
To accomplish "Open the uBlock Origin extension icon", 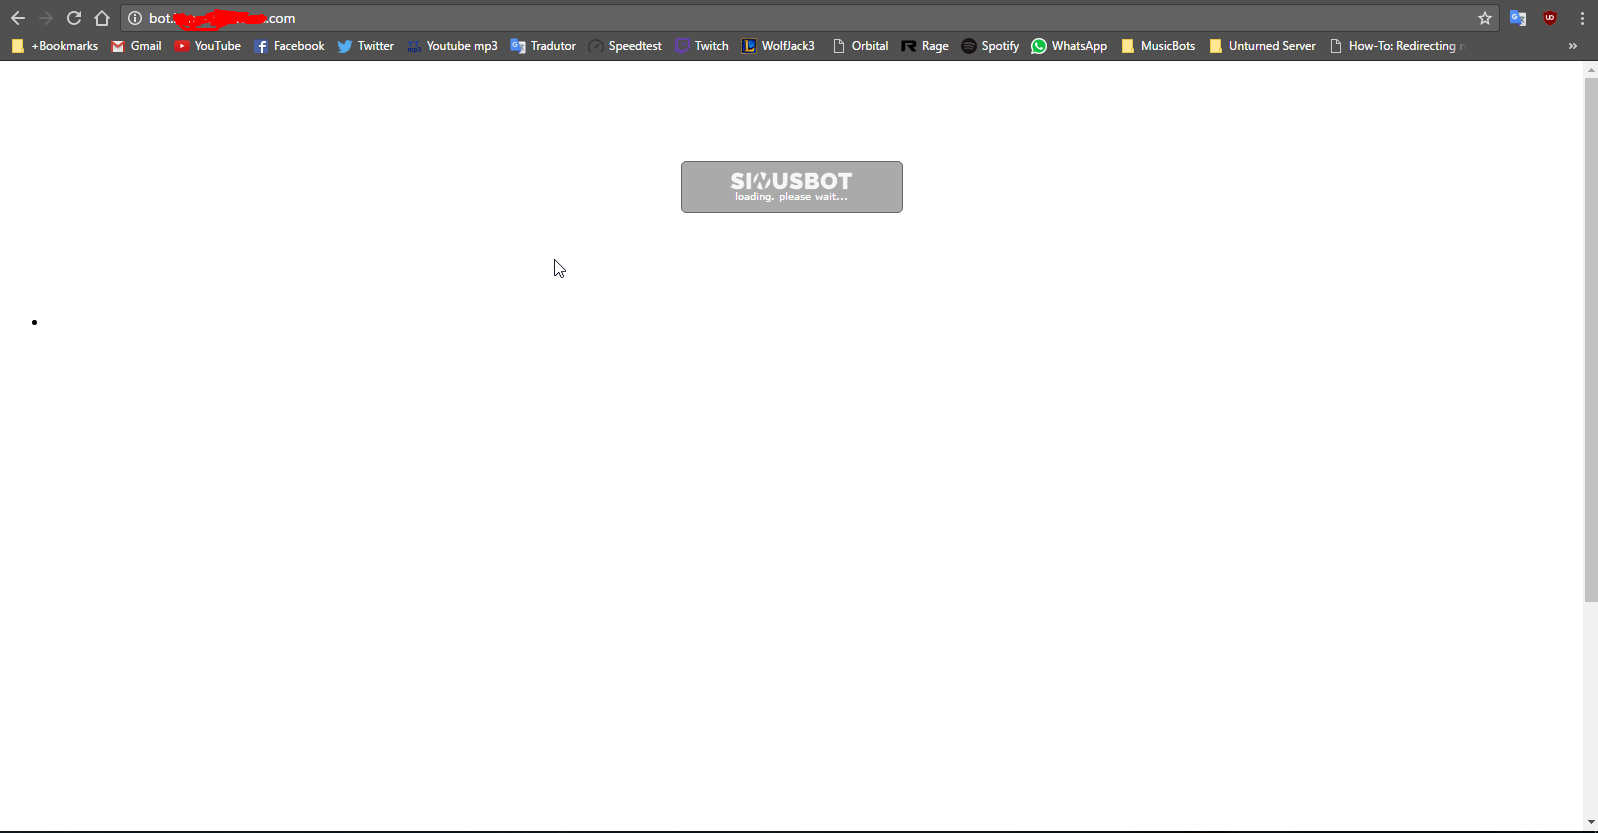I will (x=1550, y=18).
